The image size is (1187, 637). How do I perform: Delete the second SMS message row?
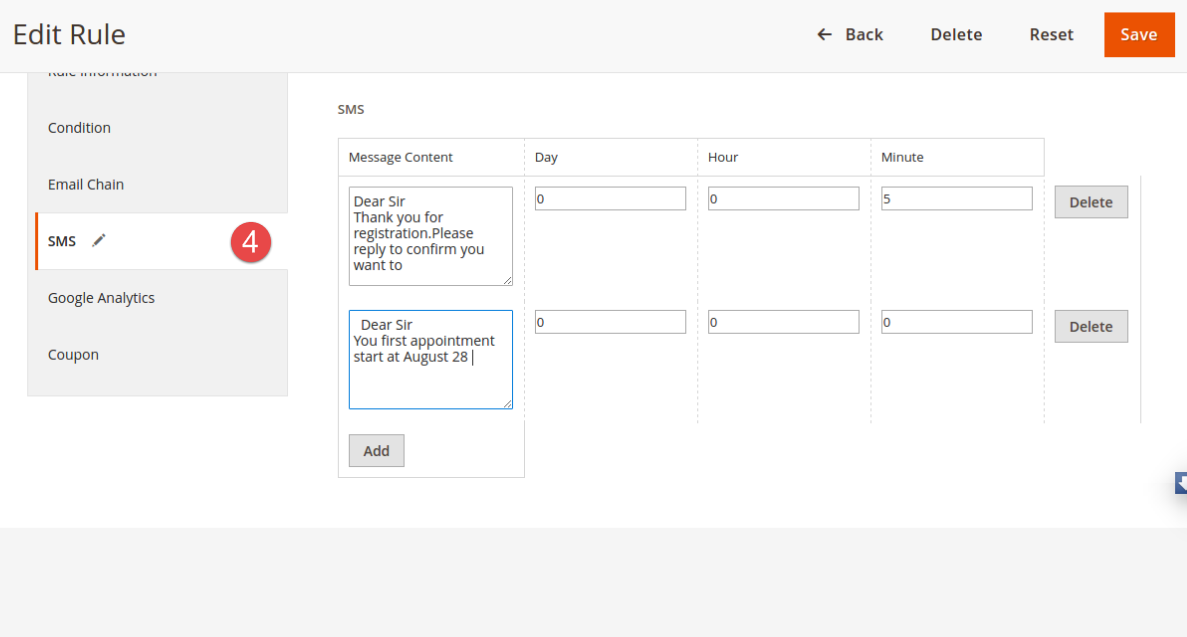[x=1090, y=326]
